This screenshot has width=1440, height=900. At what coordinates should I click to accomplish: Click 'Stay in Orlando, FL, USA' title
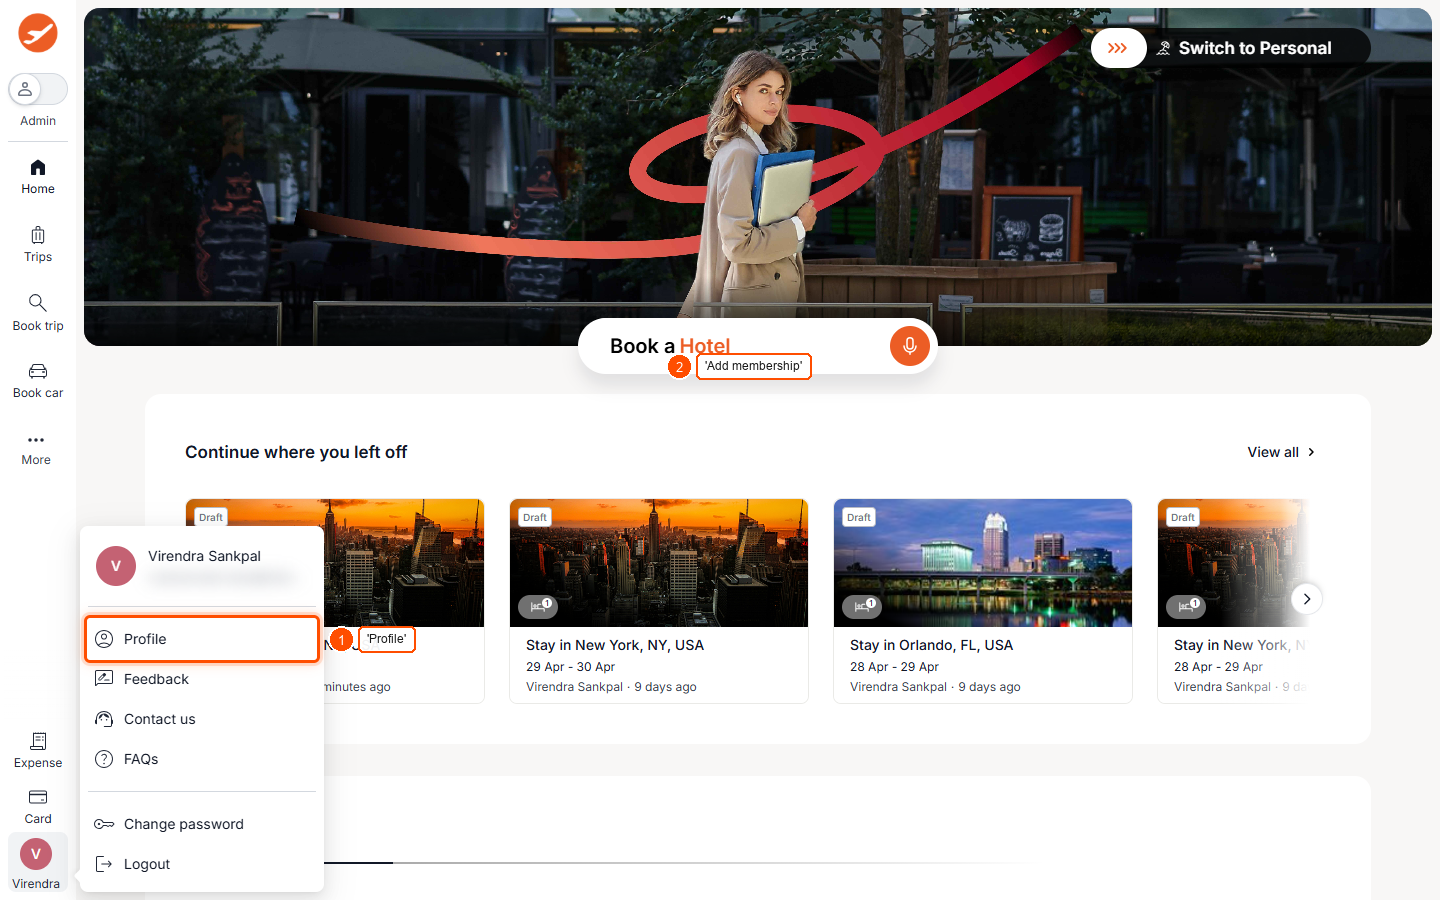tap(931, 645)
